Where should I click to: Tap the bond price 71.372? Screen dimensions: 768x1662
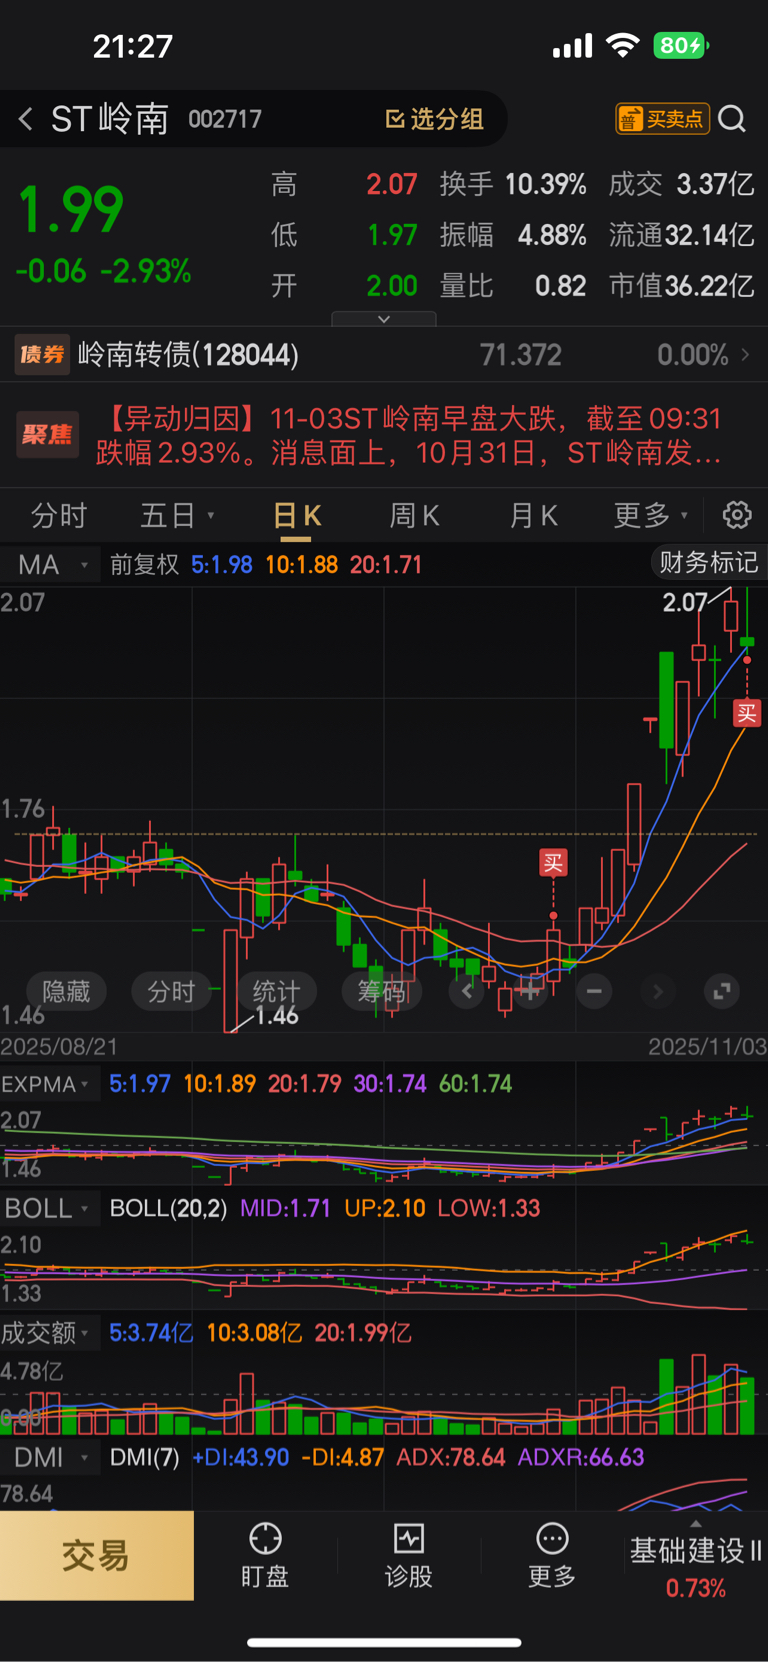[x=520, y=355]
